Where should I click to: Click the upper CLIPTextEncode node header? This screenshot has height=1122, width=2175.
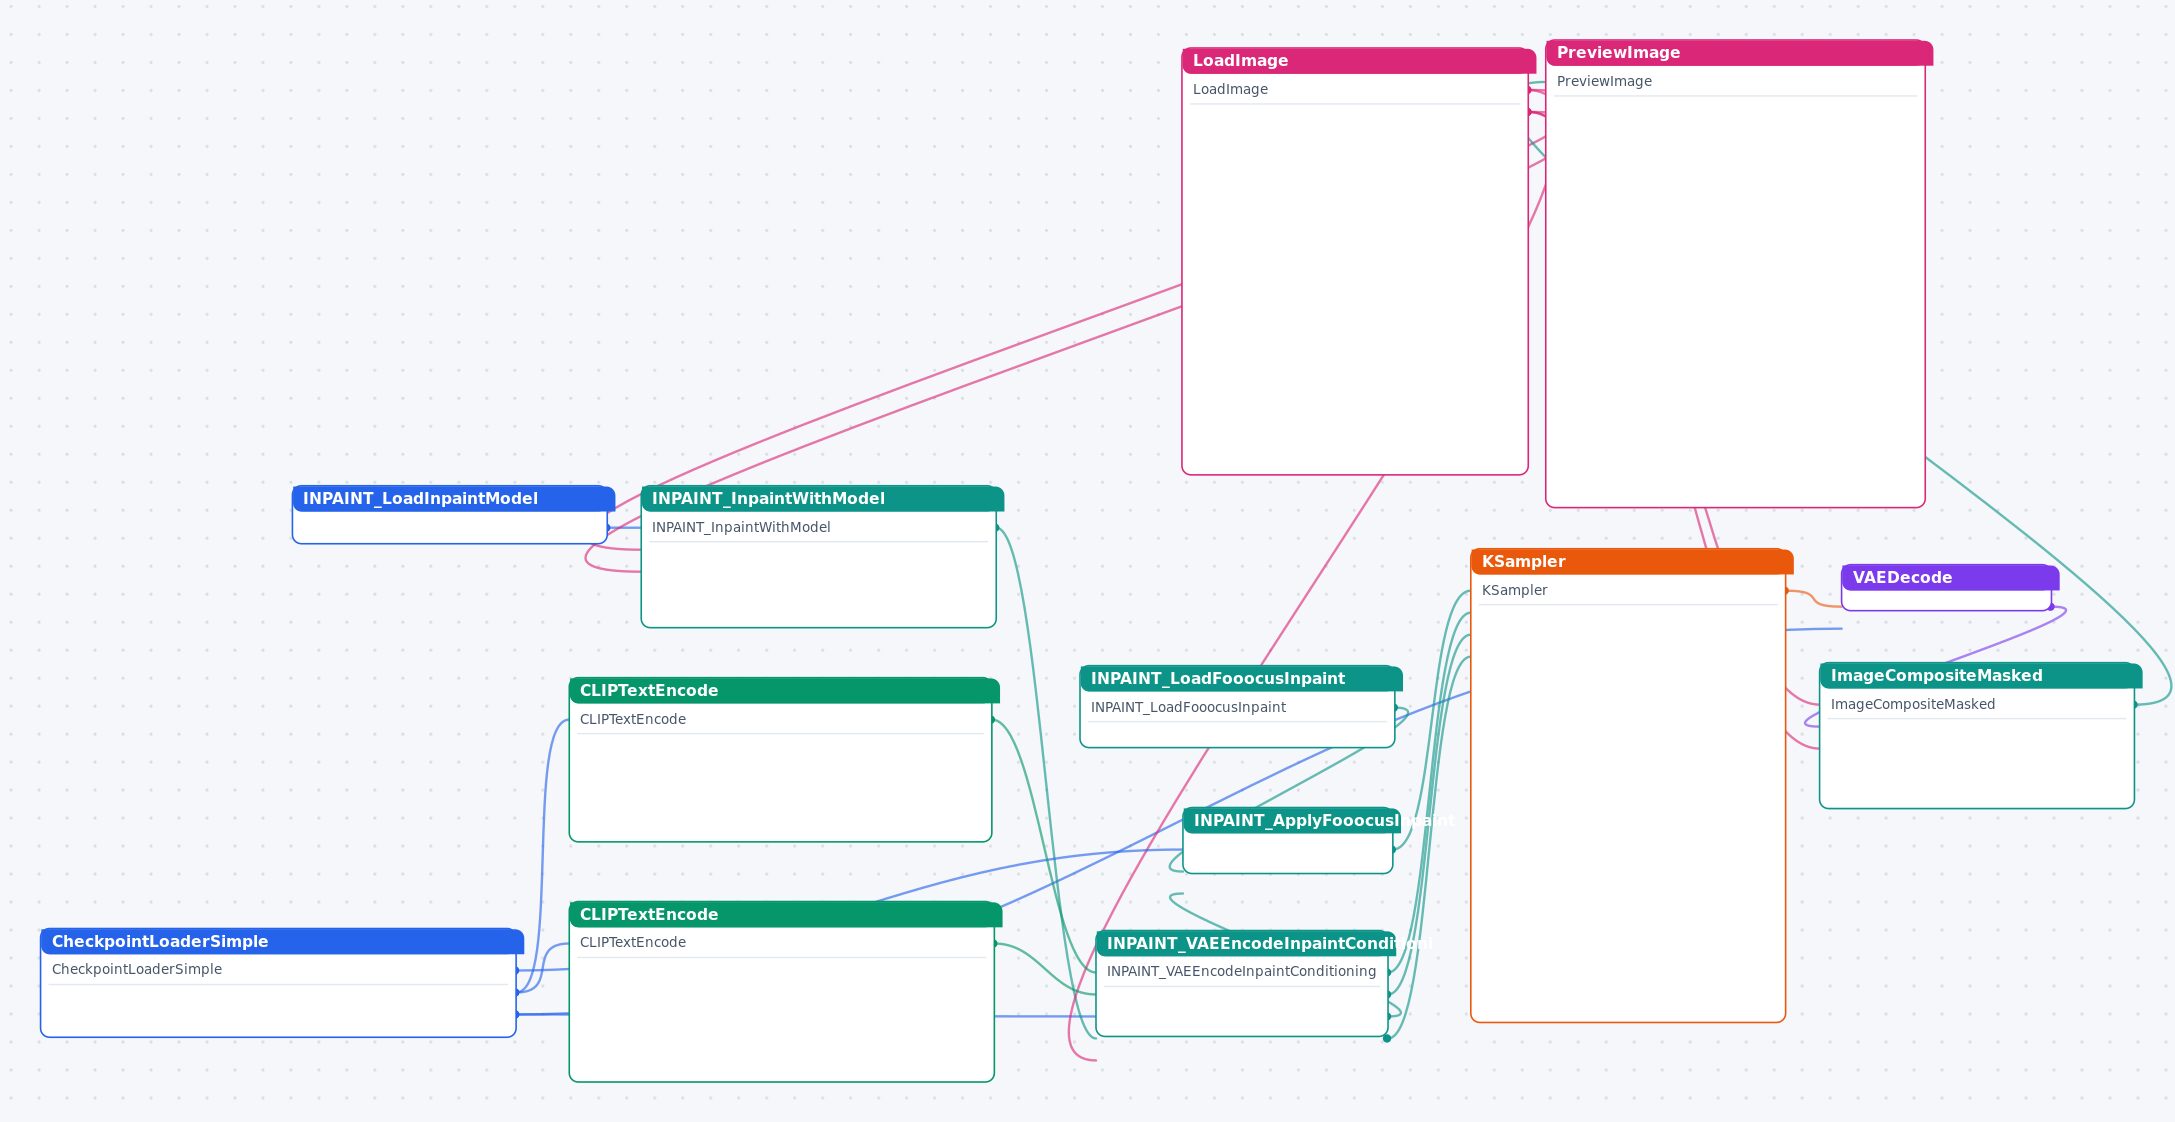tap(783, 691)
